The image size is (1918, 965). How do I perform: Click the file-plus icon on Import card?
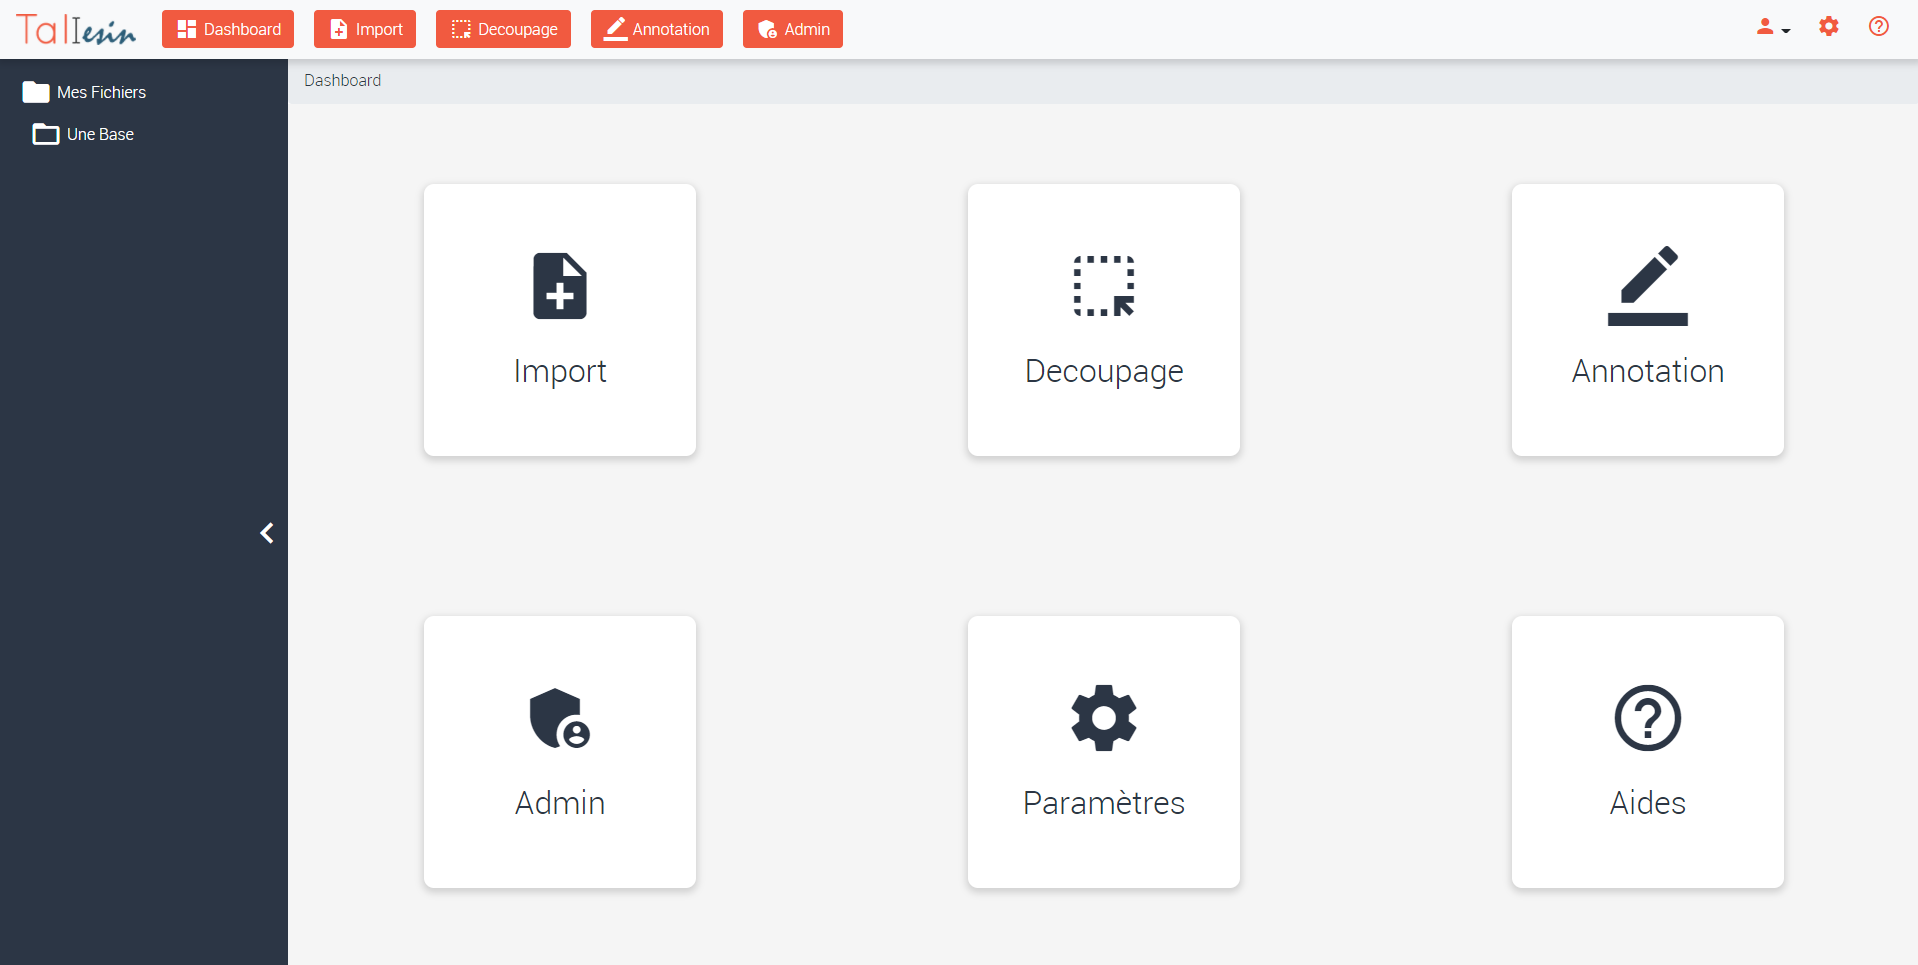point(560,286)
